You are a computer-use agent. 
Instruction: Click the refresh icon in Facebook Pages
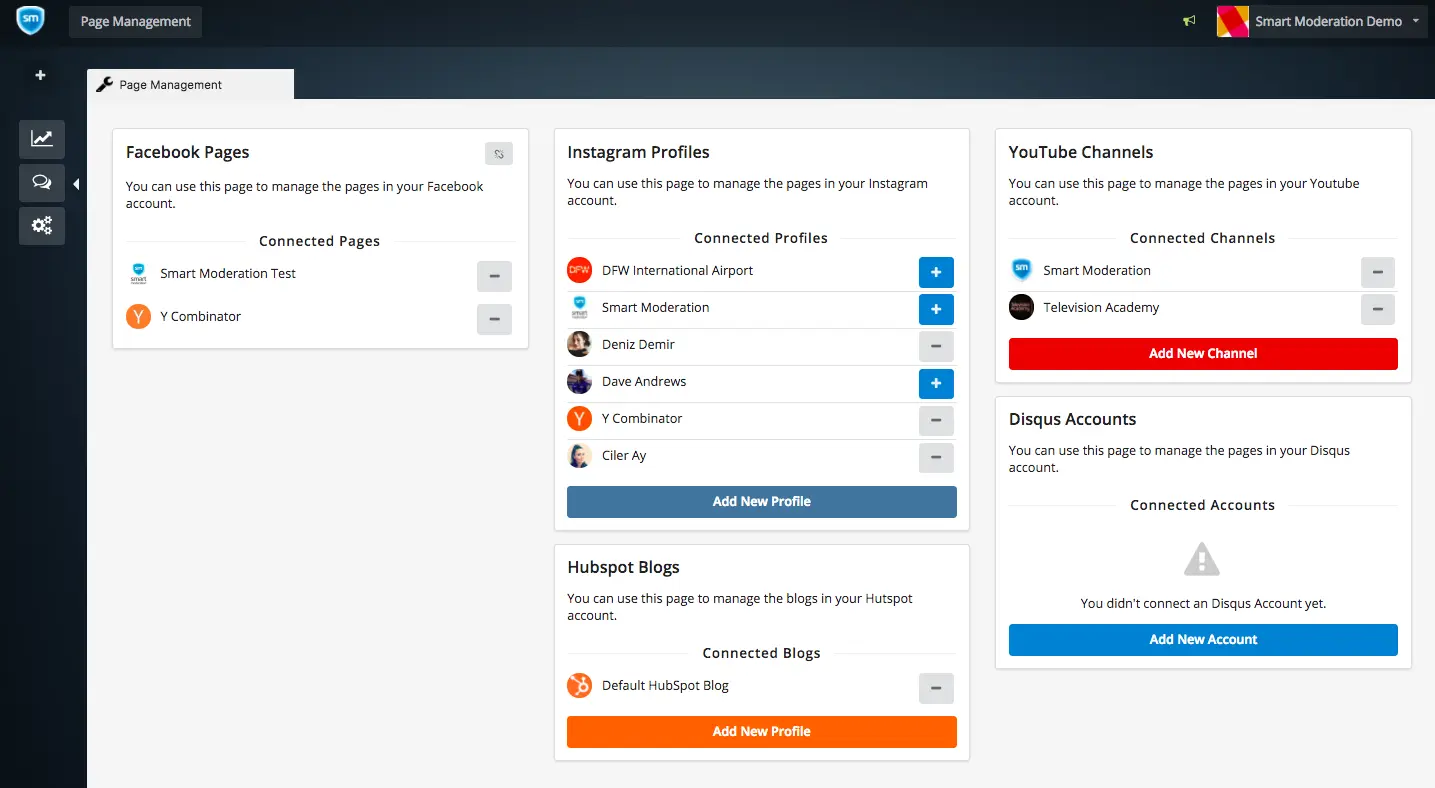(x=499, y=154)
